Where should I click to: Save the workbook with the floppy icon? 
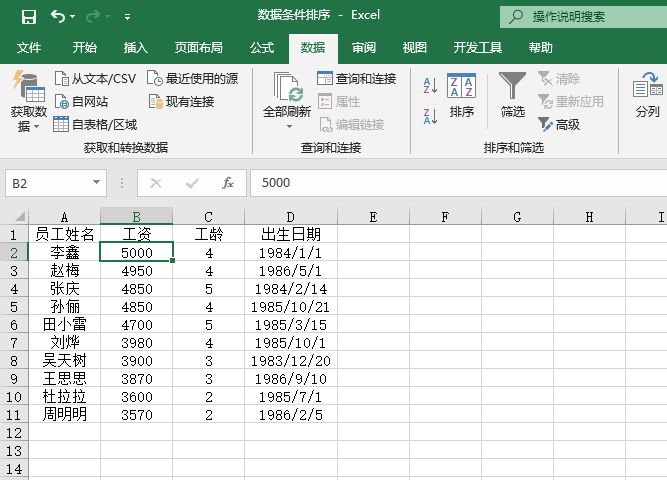[29, 17]
